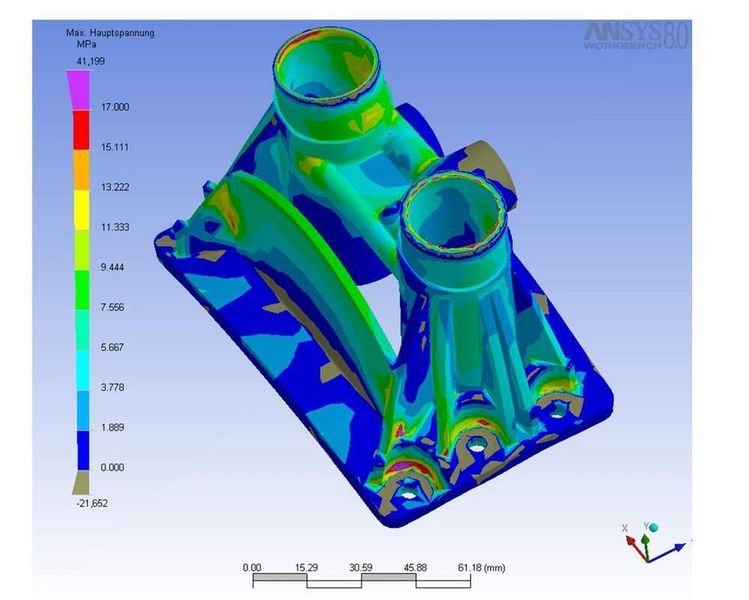Click the 'MPa' unit label
Viewport: 749px width, 600px height.
pyautogui.click(x=86, y=44)
